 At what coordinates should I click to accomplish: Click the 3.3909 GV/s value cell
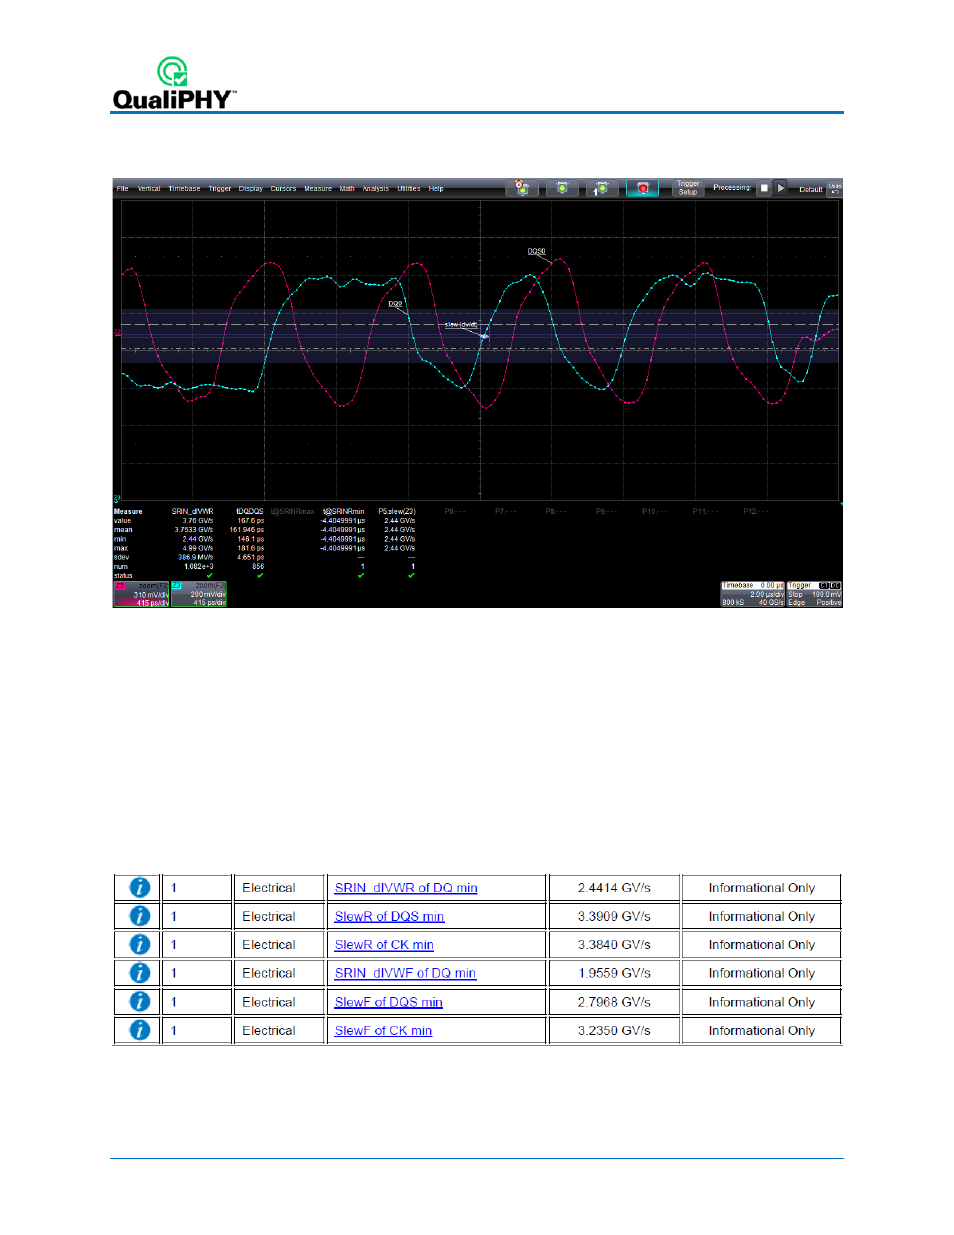[614, 916]
